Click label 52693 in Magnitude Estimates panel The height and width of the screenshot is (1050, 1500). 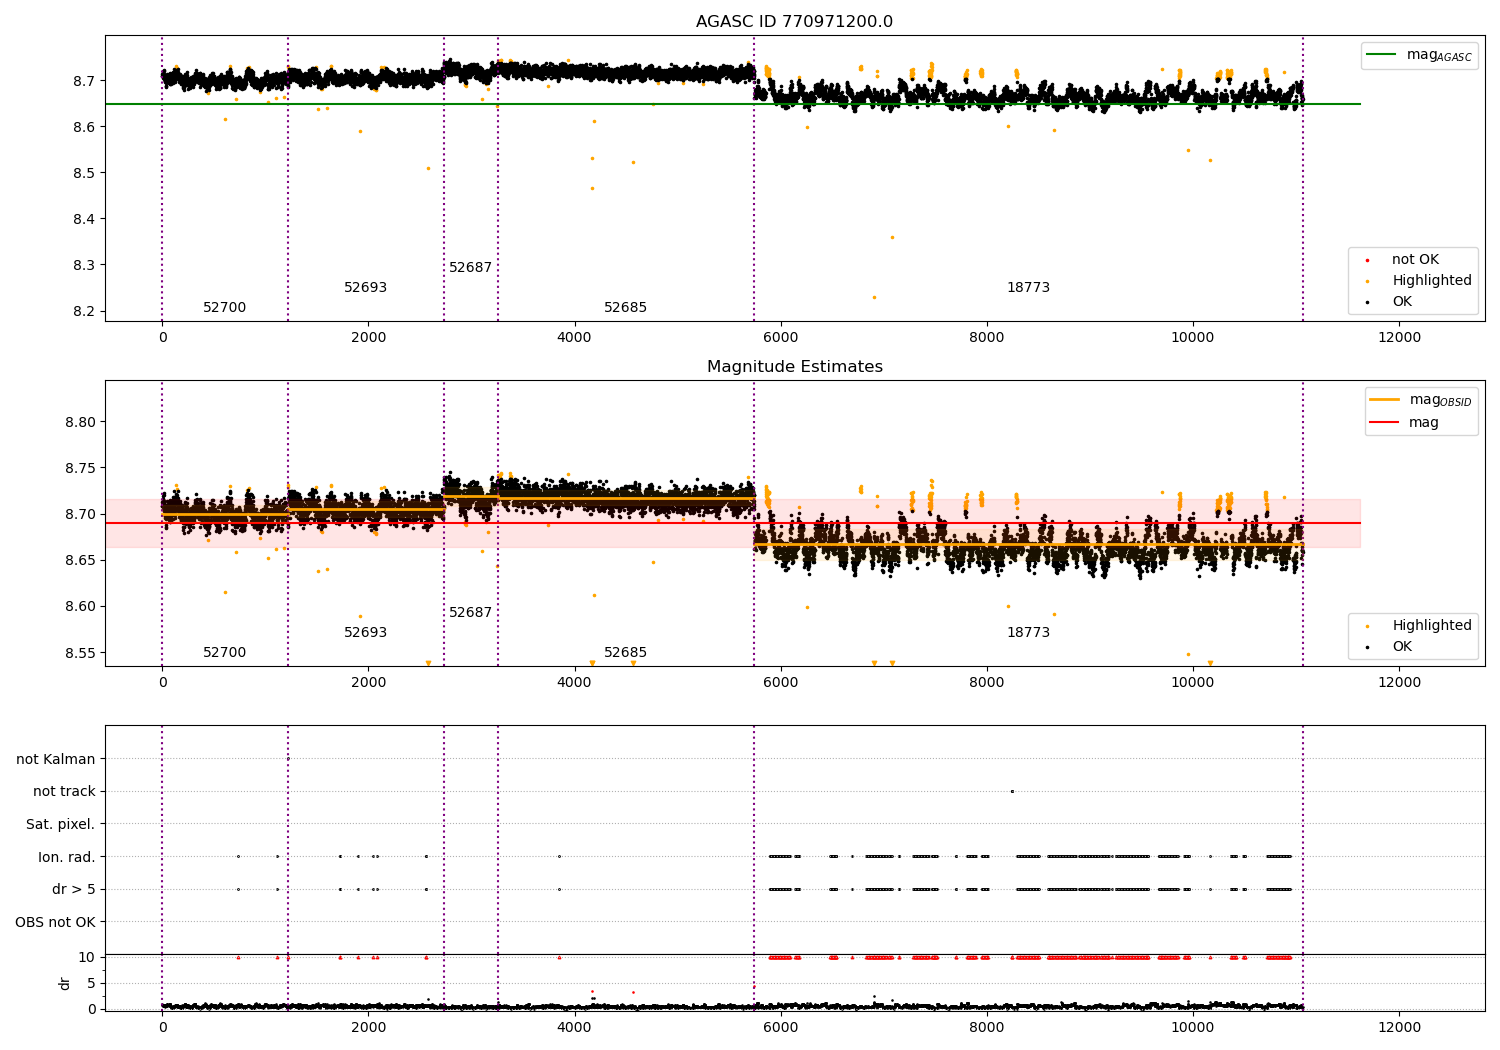pyautogui.click(x=365, y=633)
